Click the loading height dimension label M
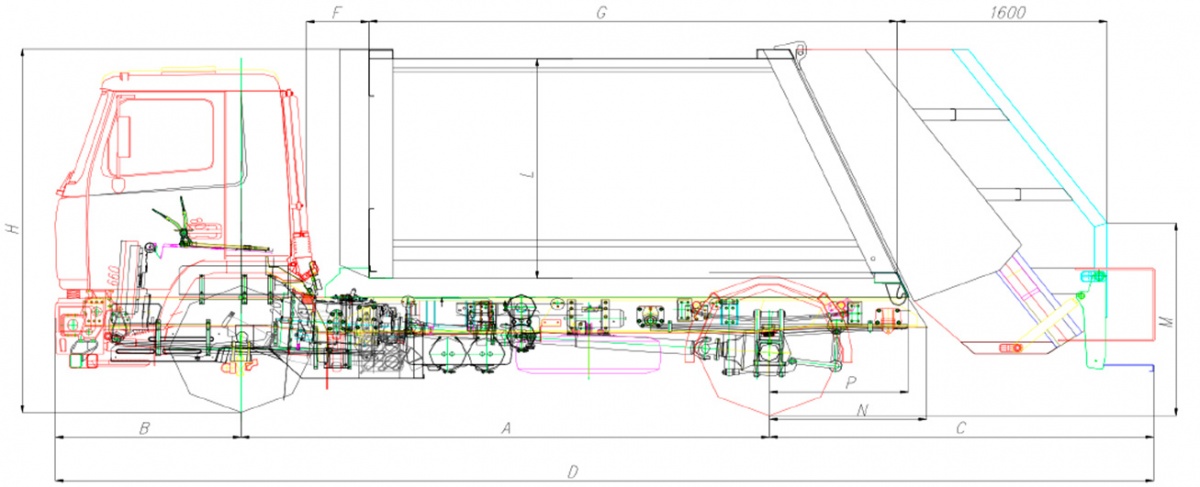The height and width of the screenshot is (487, 1200). click(1165, 323)
